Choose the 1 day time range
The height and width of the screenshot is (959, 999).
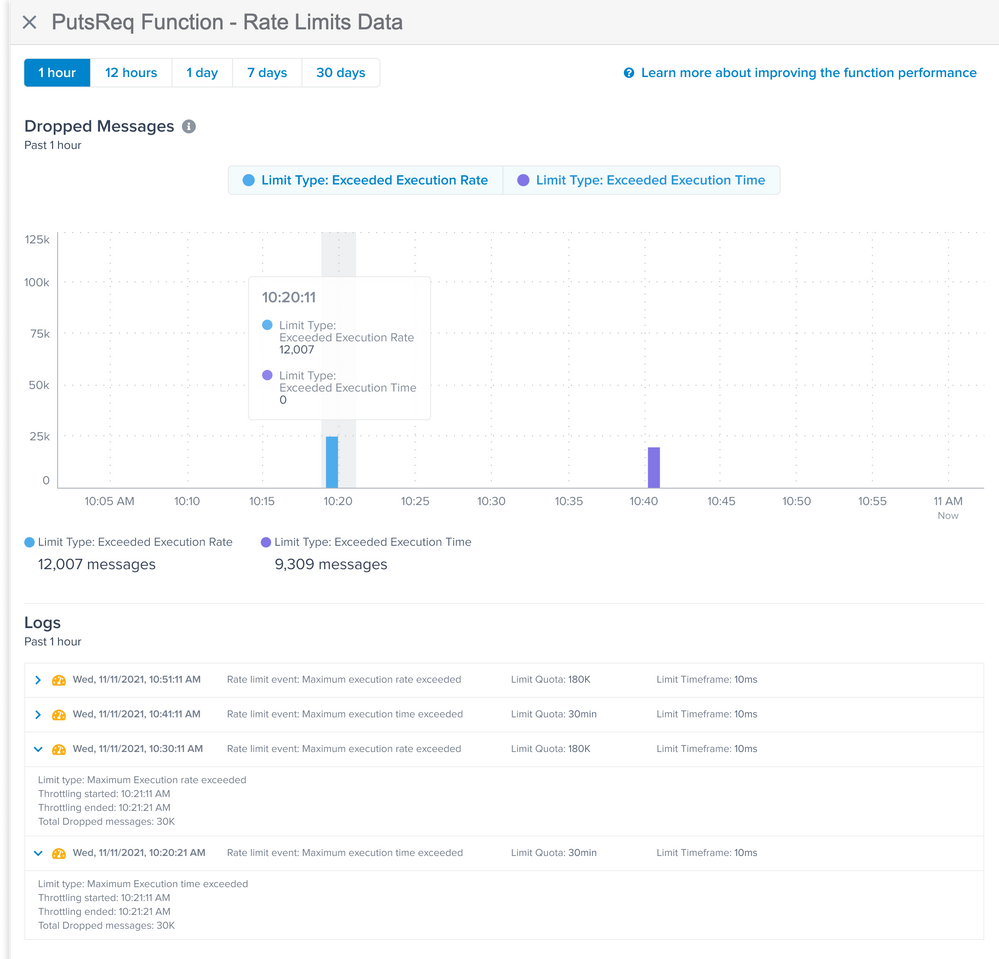[x=202, y=73]
